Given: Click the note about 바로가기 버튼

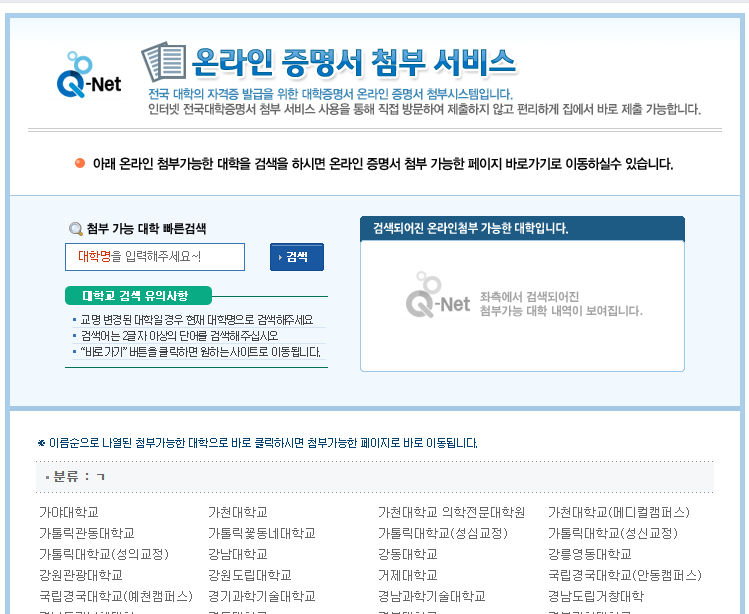Looking at the screenshot, I should click(x=200, y=352).
